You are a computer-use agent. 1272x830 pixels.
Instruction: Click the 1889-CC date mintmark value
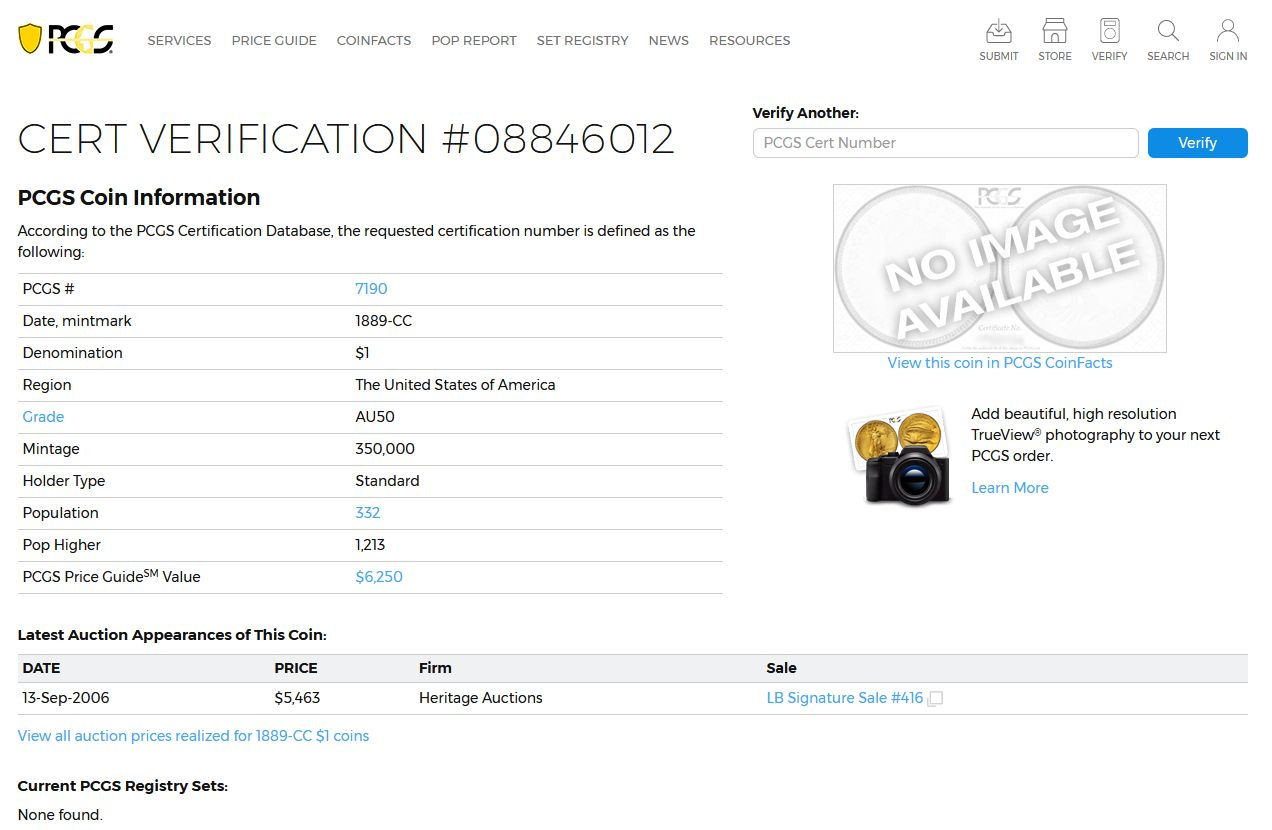pyautogui.click(x=383, y=321)
